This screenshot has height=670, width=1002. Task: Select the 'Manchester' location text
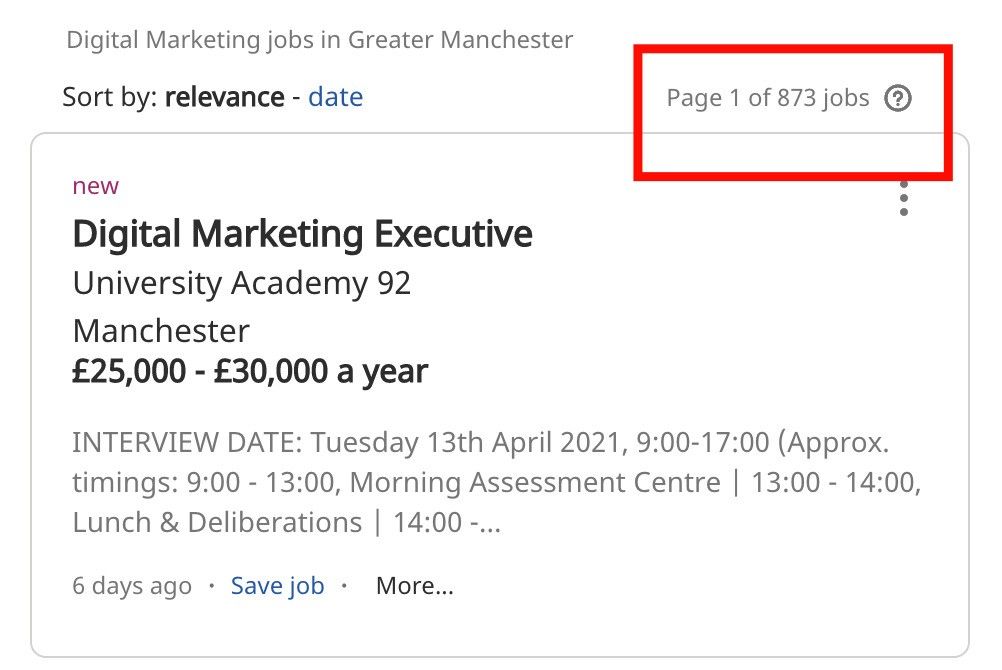(x=160, y=331)
